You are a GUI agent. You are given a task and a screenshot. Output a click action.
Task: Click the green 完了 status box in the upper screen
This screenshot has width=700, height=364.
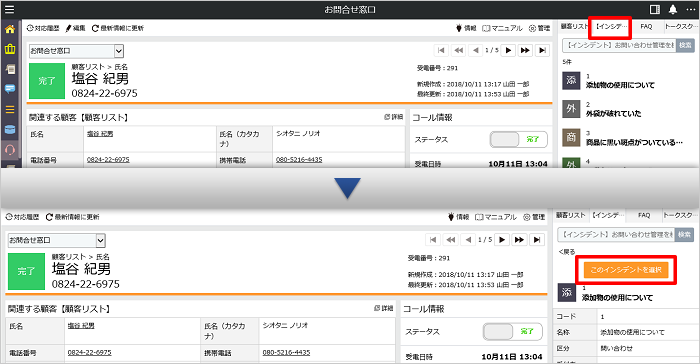point(47,81)
